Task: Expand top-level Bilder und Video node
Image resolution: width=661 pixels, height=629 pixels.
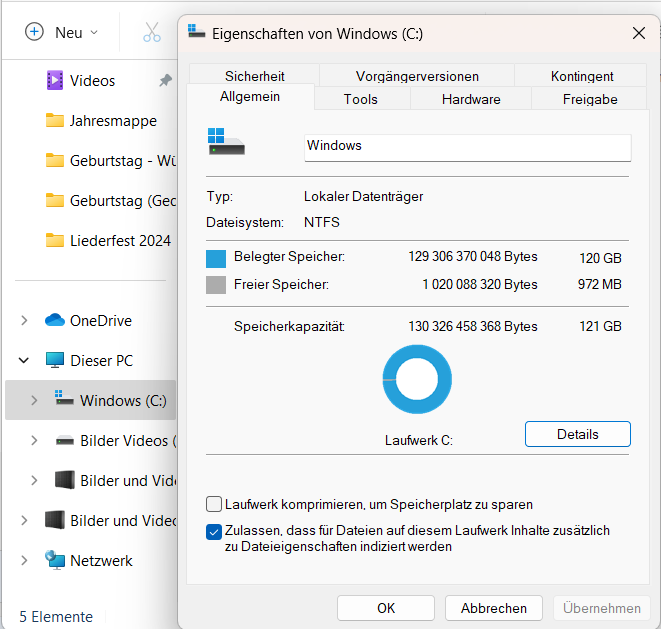Action: pyautogui.click(x=24, y=520)
